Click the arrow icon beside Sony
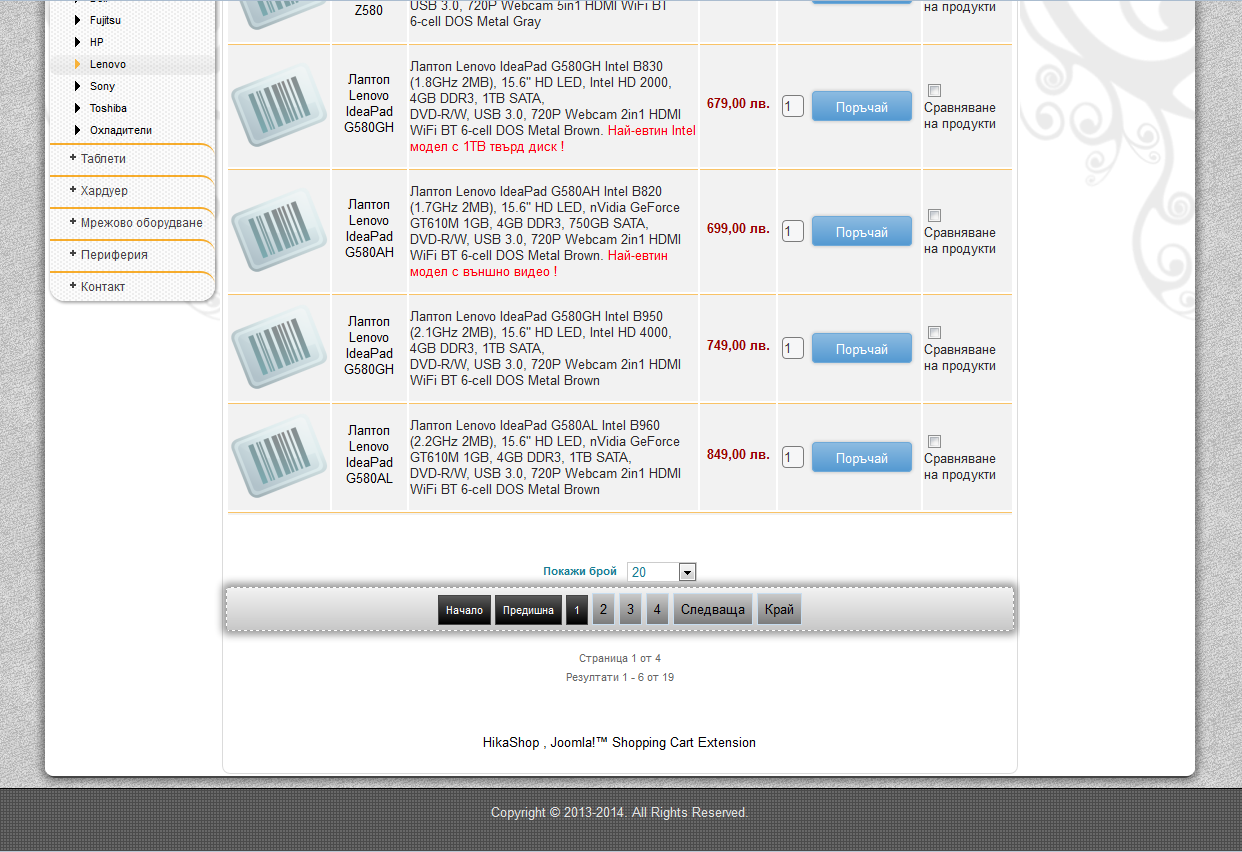 click(x=78, y=86)
